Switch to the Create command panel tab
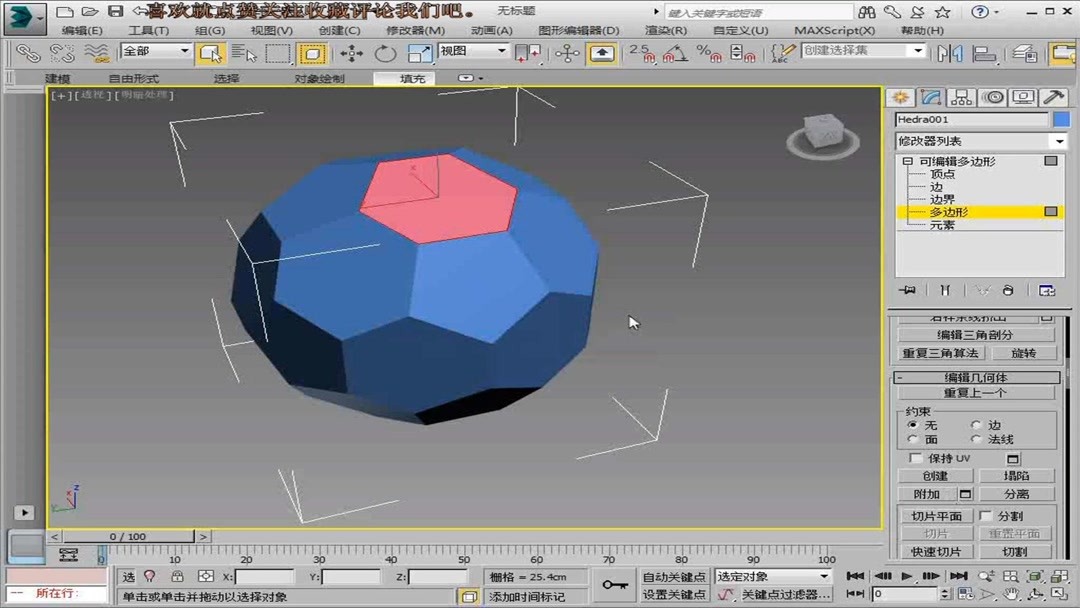 click(899, 96)
